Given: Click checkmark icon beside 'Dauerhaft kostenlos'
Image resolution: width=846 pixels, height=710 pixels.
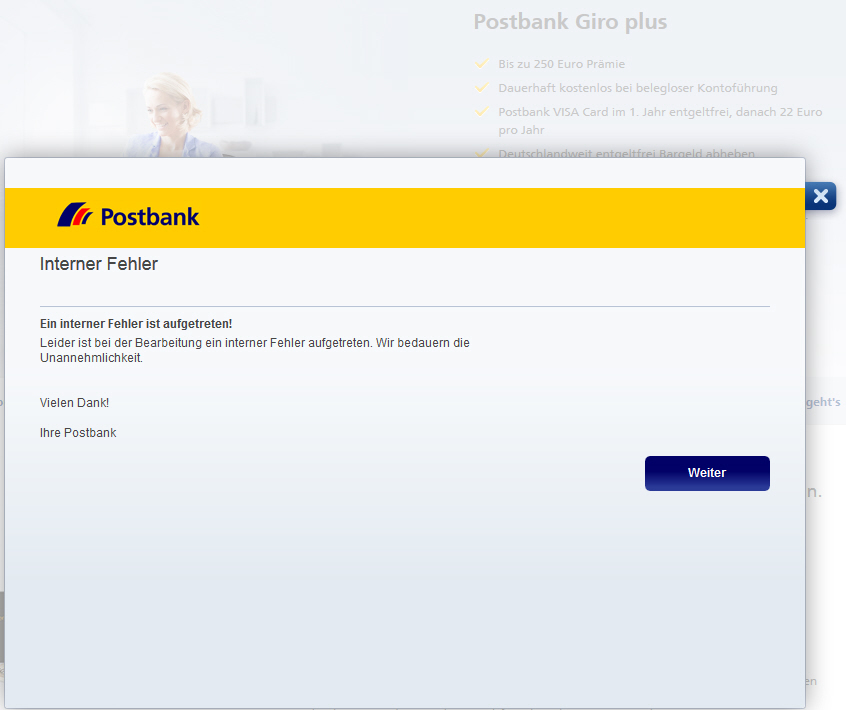Looking at the screenshot, I should (482, 87).
